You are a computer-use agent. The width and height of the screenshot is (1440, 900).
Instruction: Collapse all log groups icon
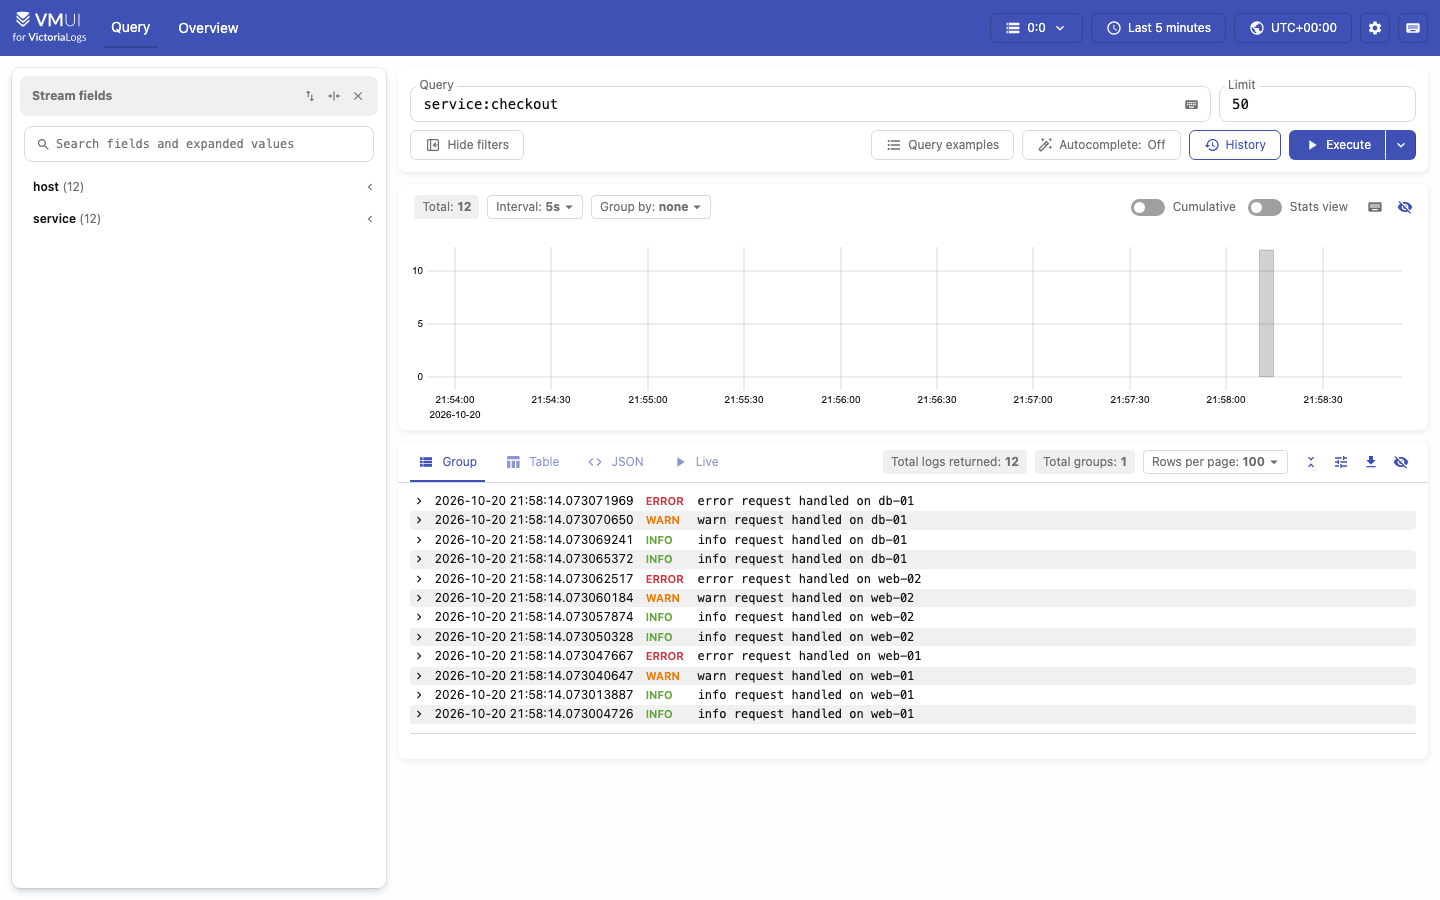pos(1311,462)
